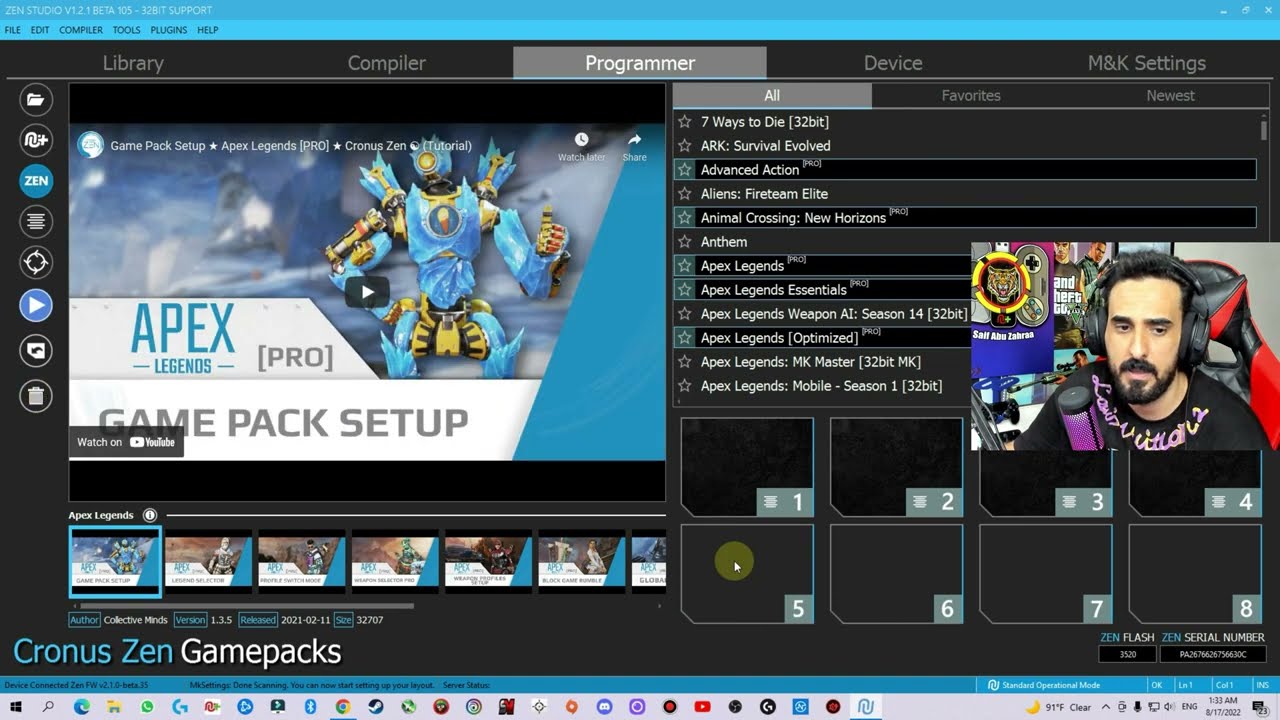Toggle favorite star for Advanced Action

(685, 170)
